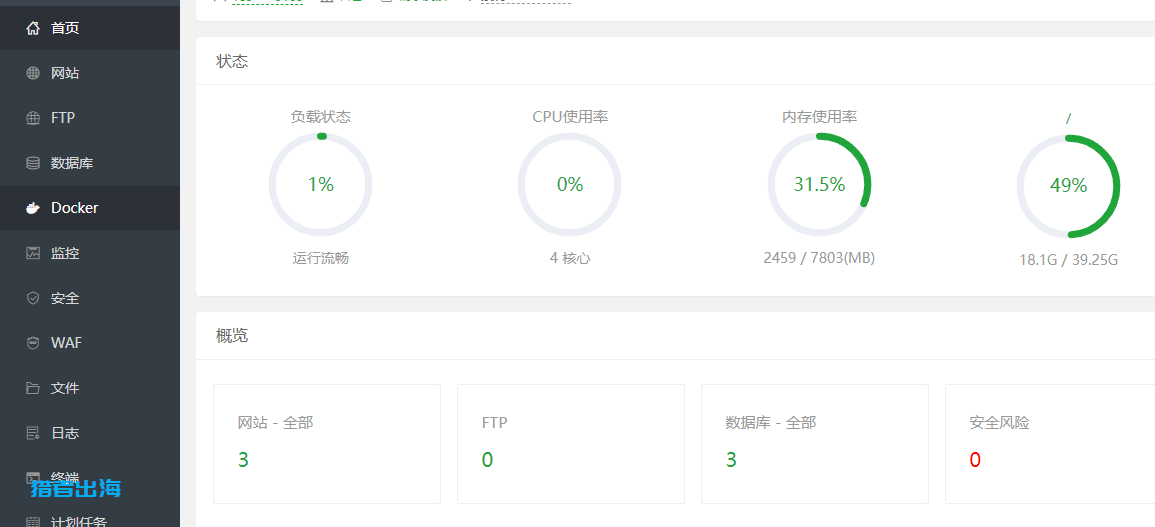Click the 内存使用率 31.5% gauge
1155x527 pixels.
click(819, 185)
